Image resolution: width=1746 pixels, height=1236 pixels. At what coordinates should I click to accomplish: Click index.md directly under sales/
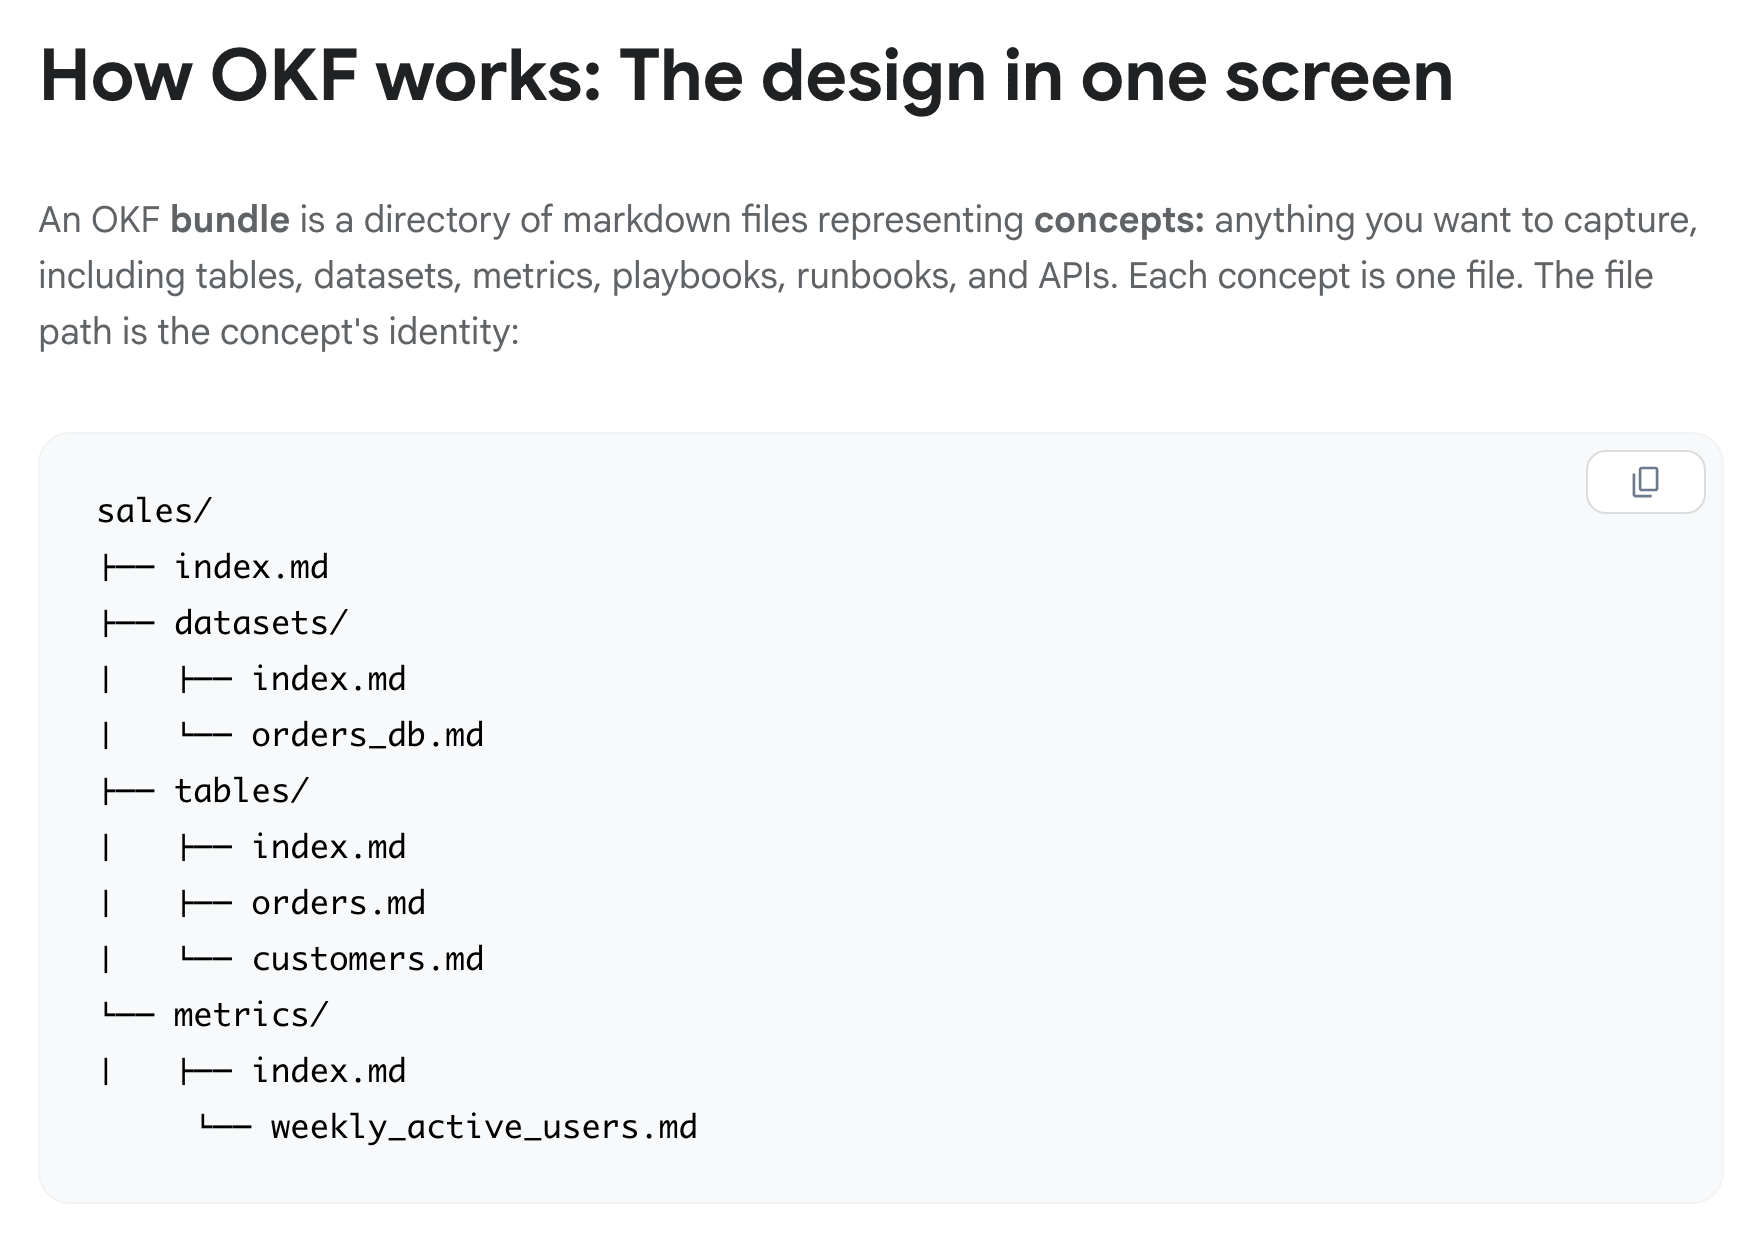[x=251, y=567]
